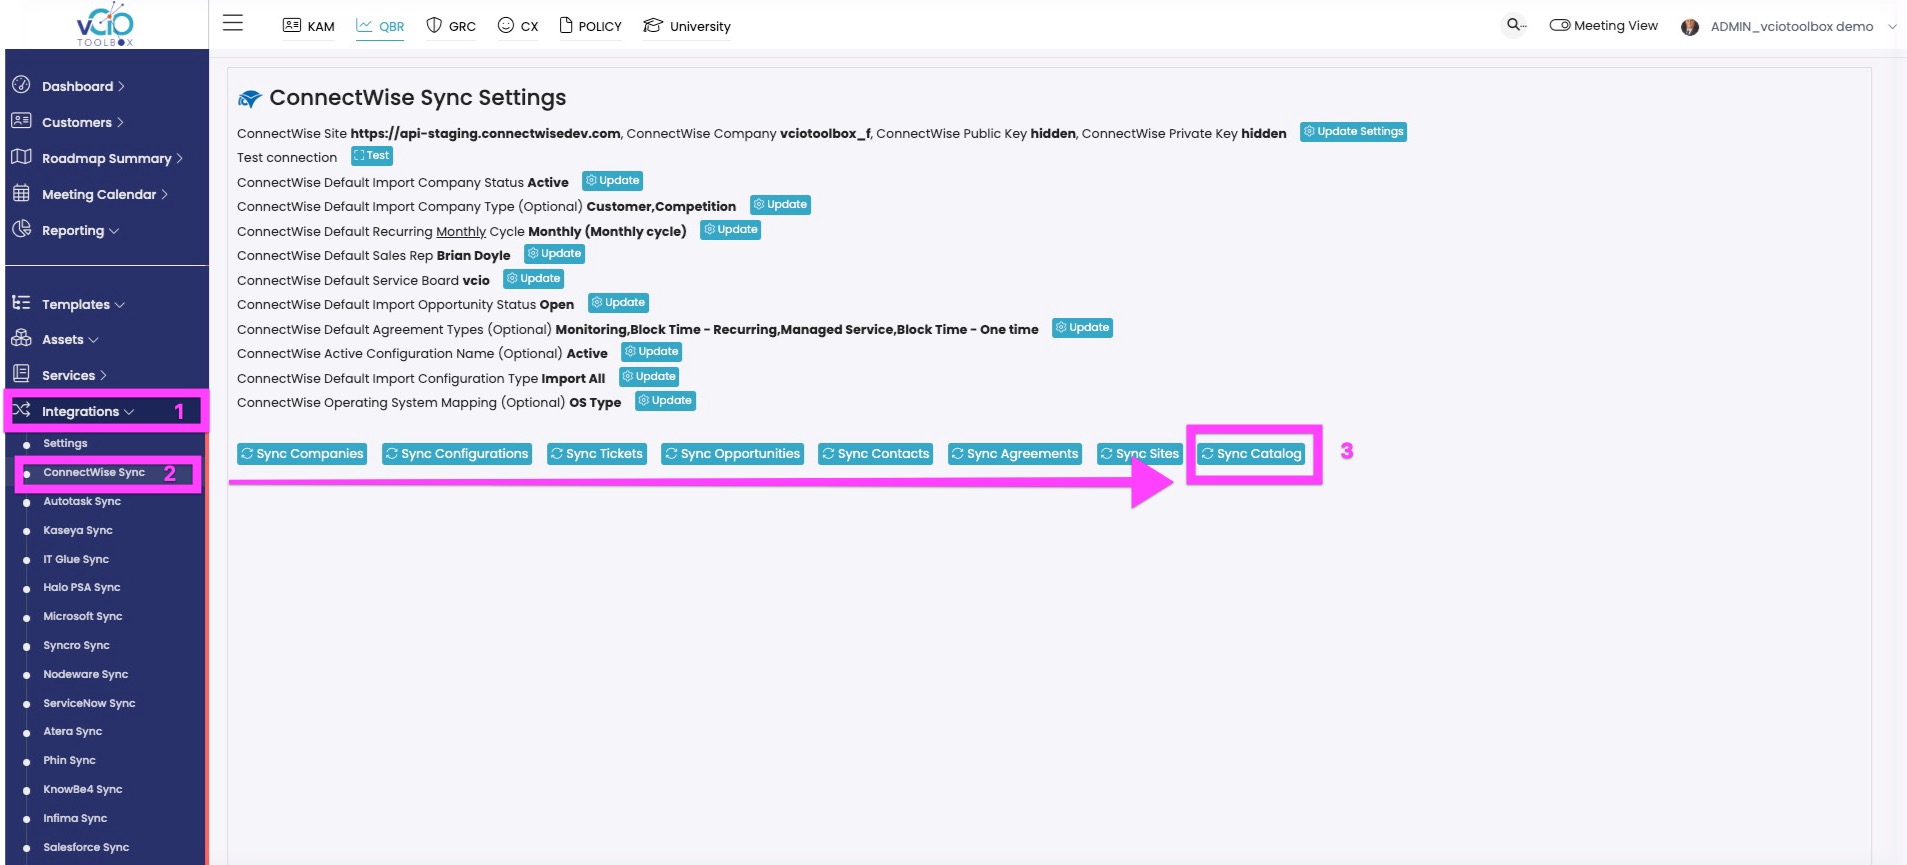Click the Sync Agreements button

pos(1015,454)
